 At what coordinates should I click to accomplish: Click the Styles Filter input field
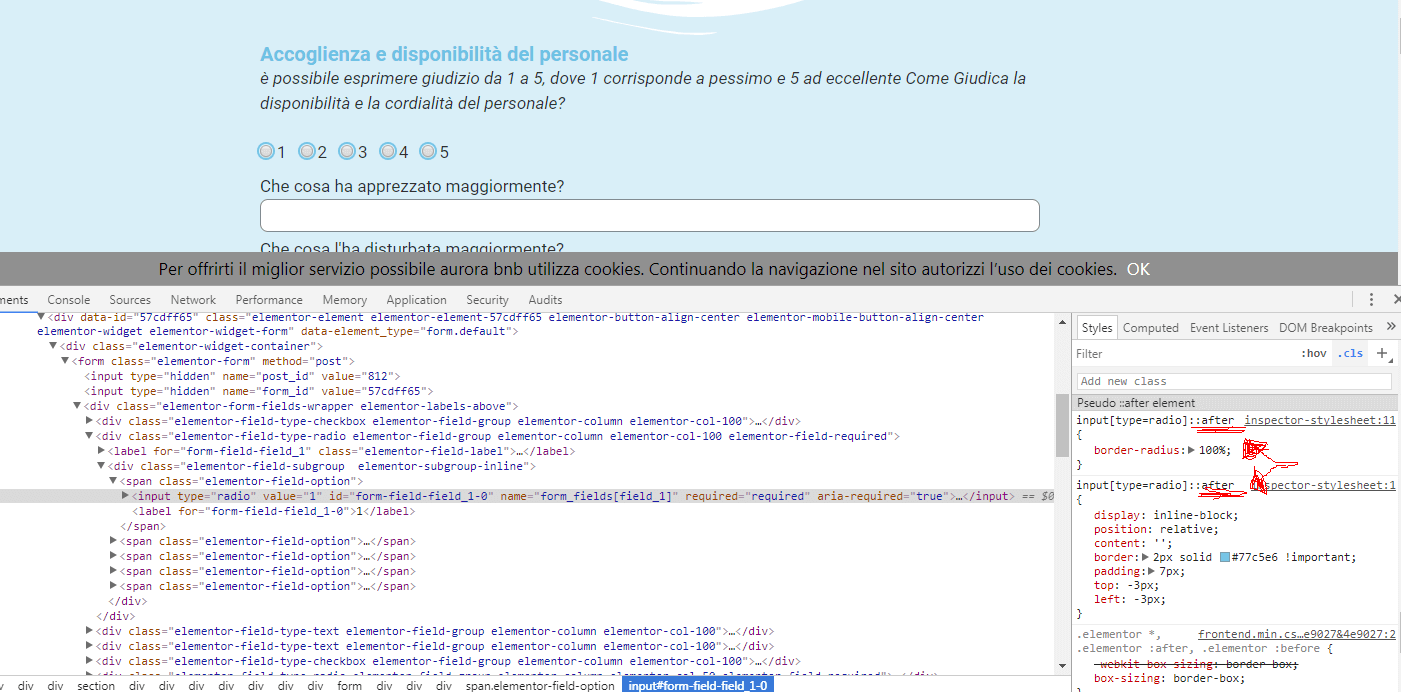click(x=1185, y=354)
